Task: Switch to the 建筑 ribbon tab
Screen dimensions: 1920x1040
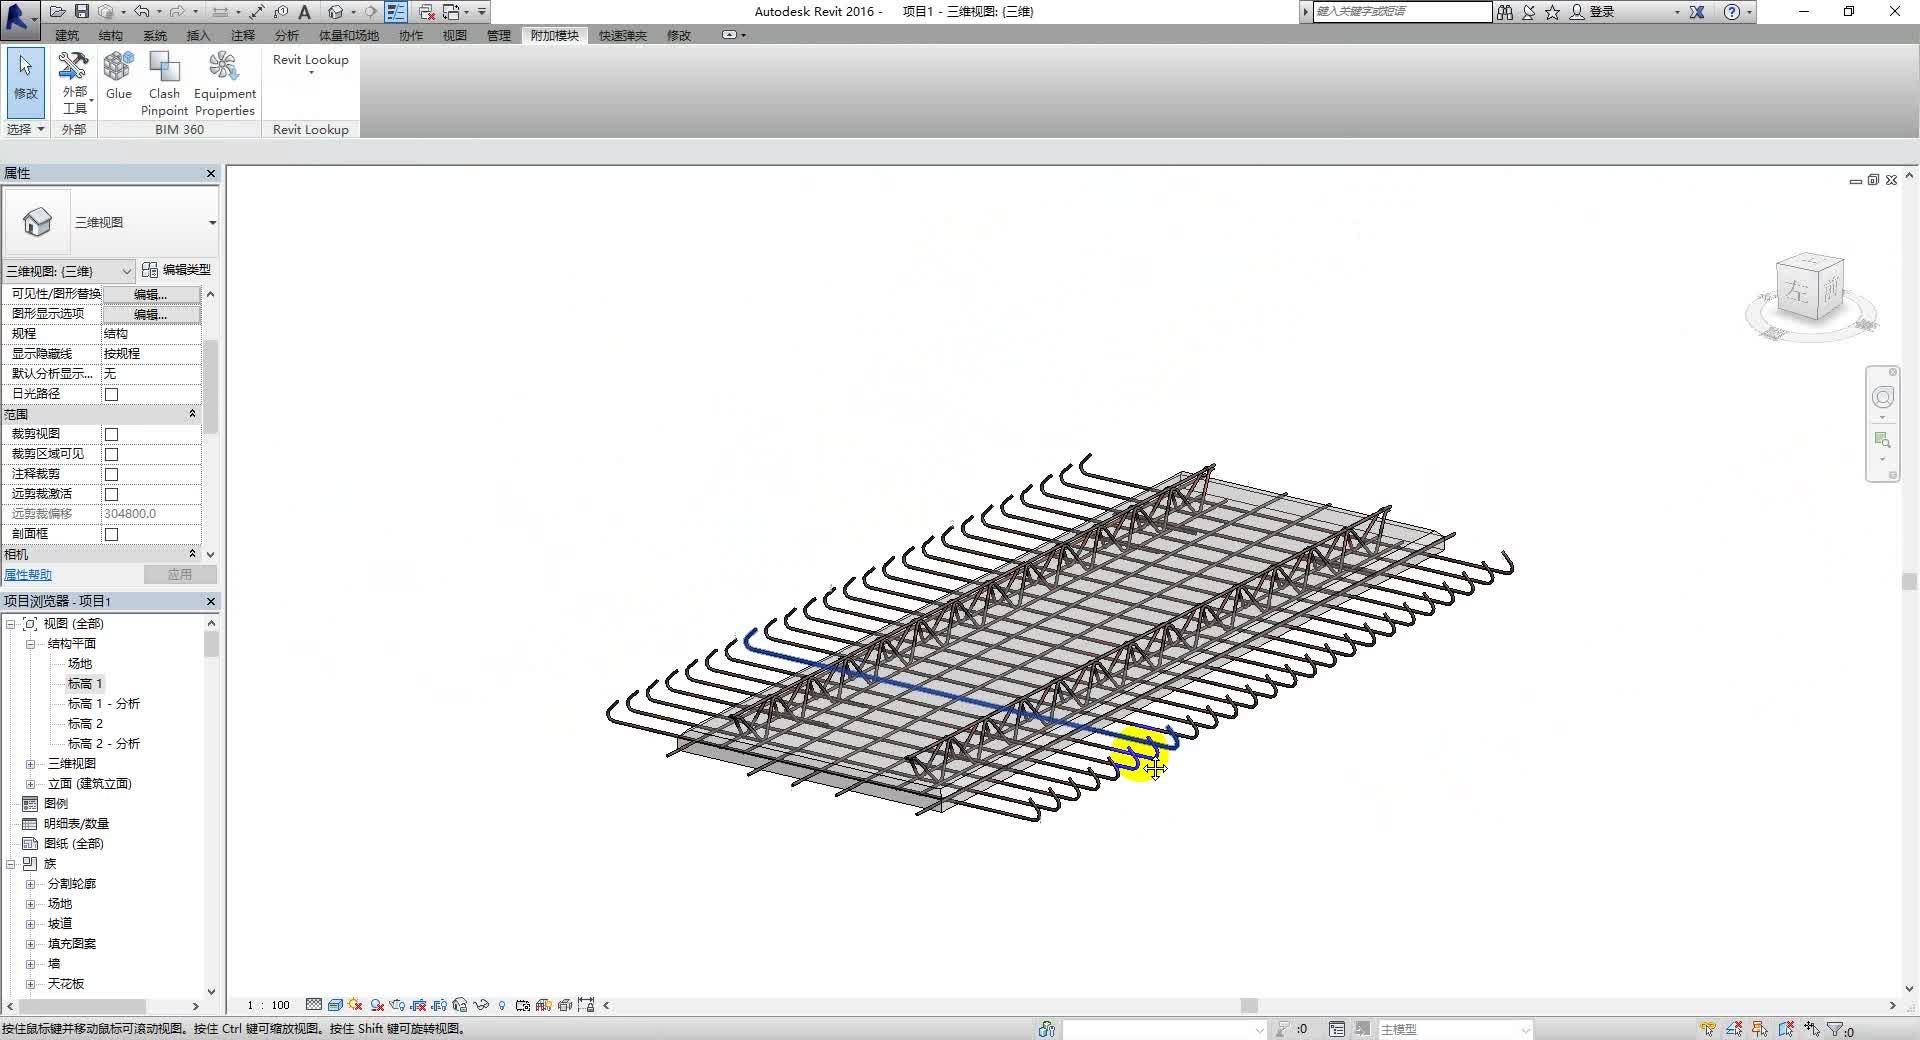Action: tap(67, 35)
